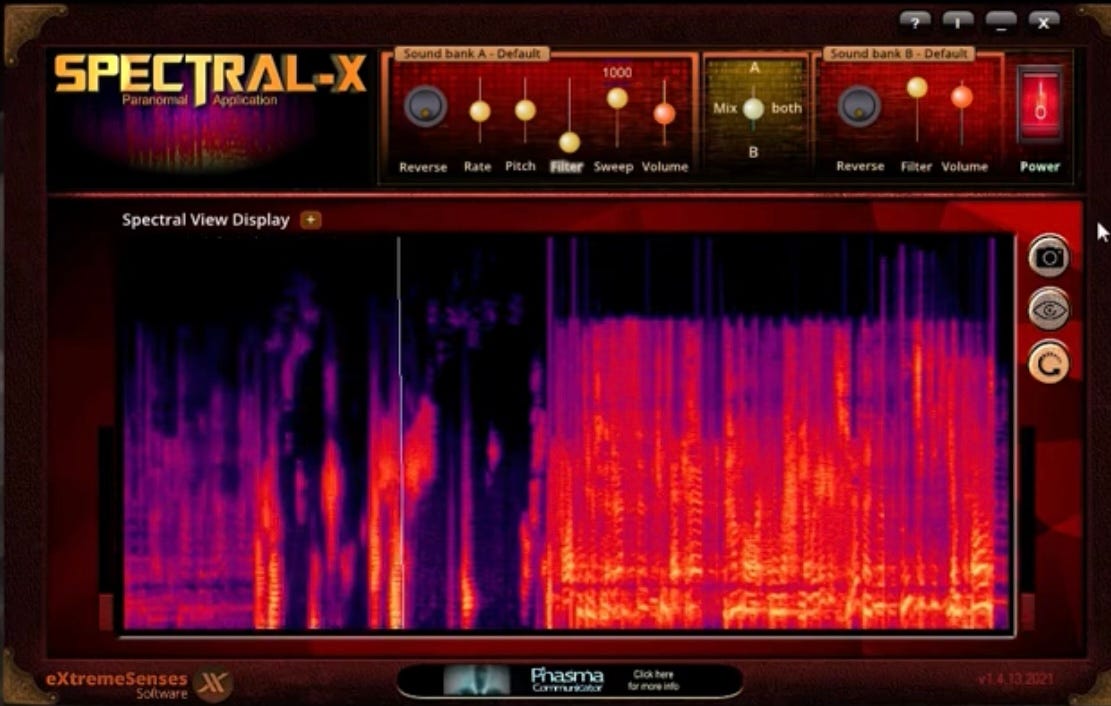
Task: Click the Pitch slider knob
Action: click(525, 110)
